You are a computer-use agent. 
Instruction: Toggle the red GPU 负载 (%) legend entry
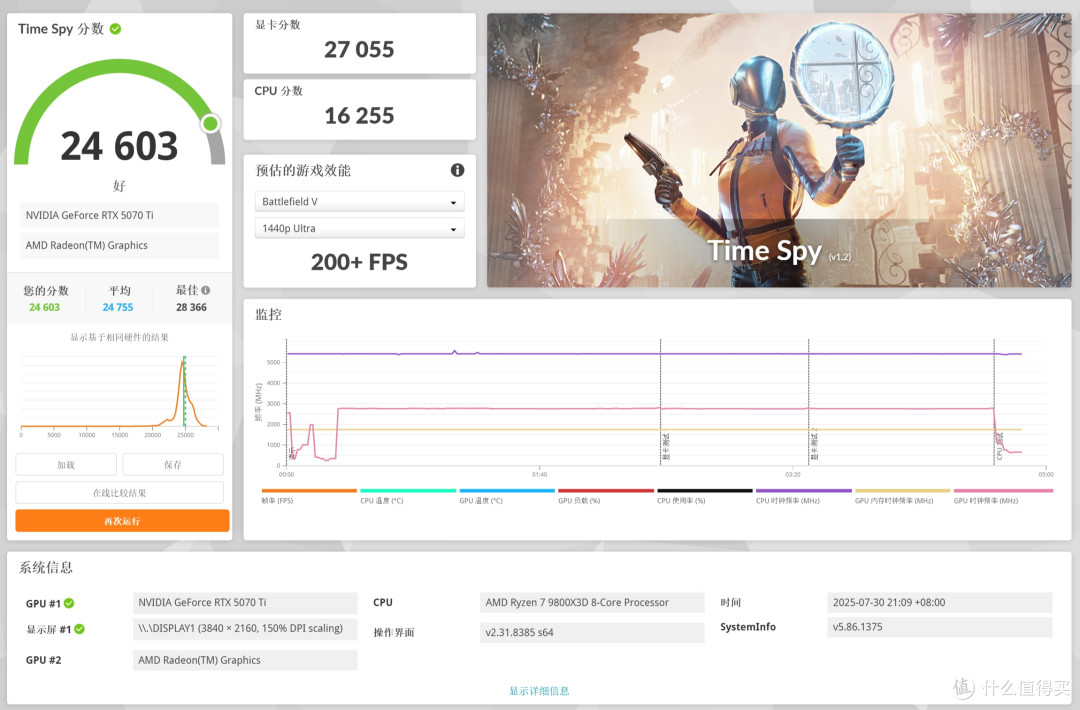[x=605, y=497]
